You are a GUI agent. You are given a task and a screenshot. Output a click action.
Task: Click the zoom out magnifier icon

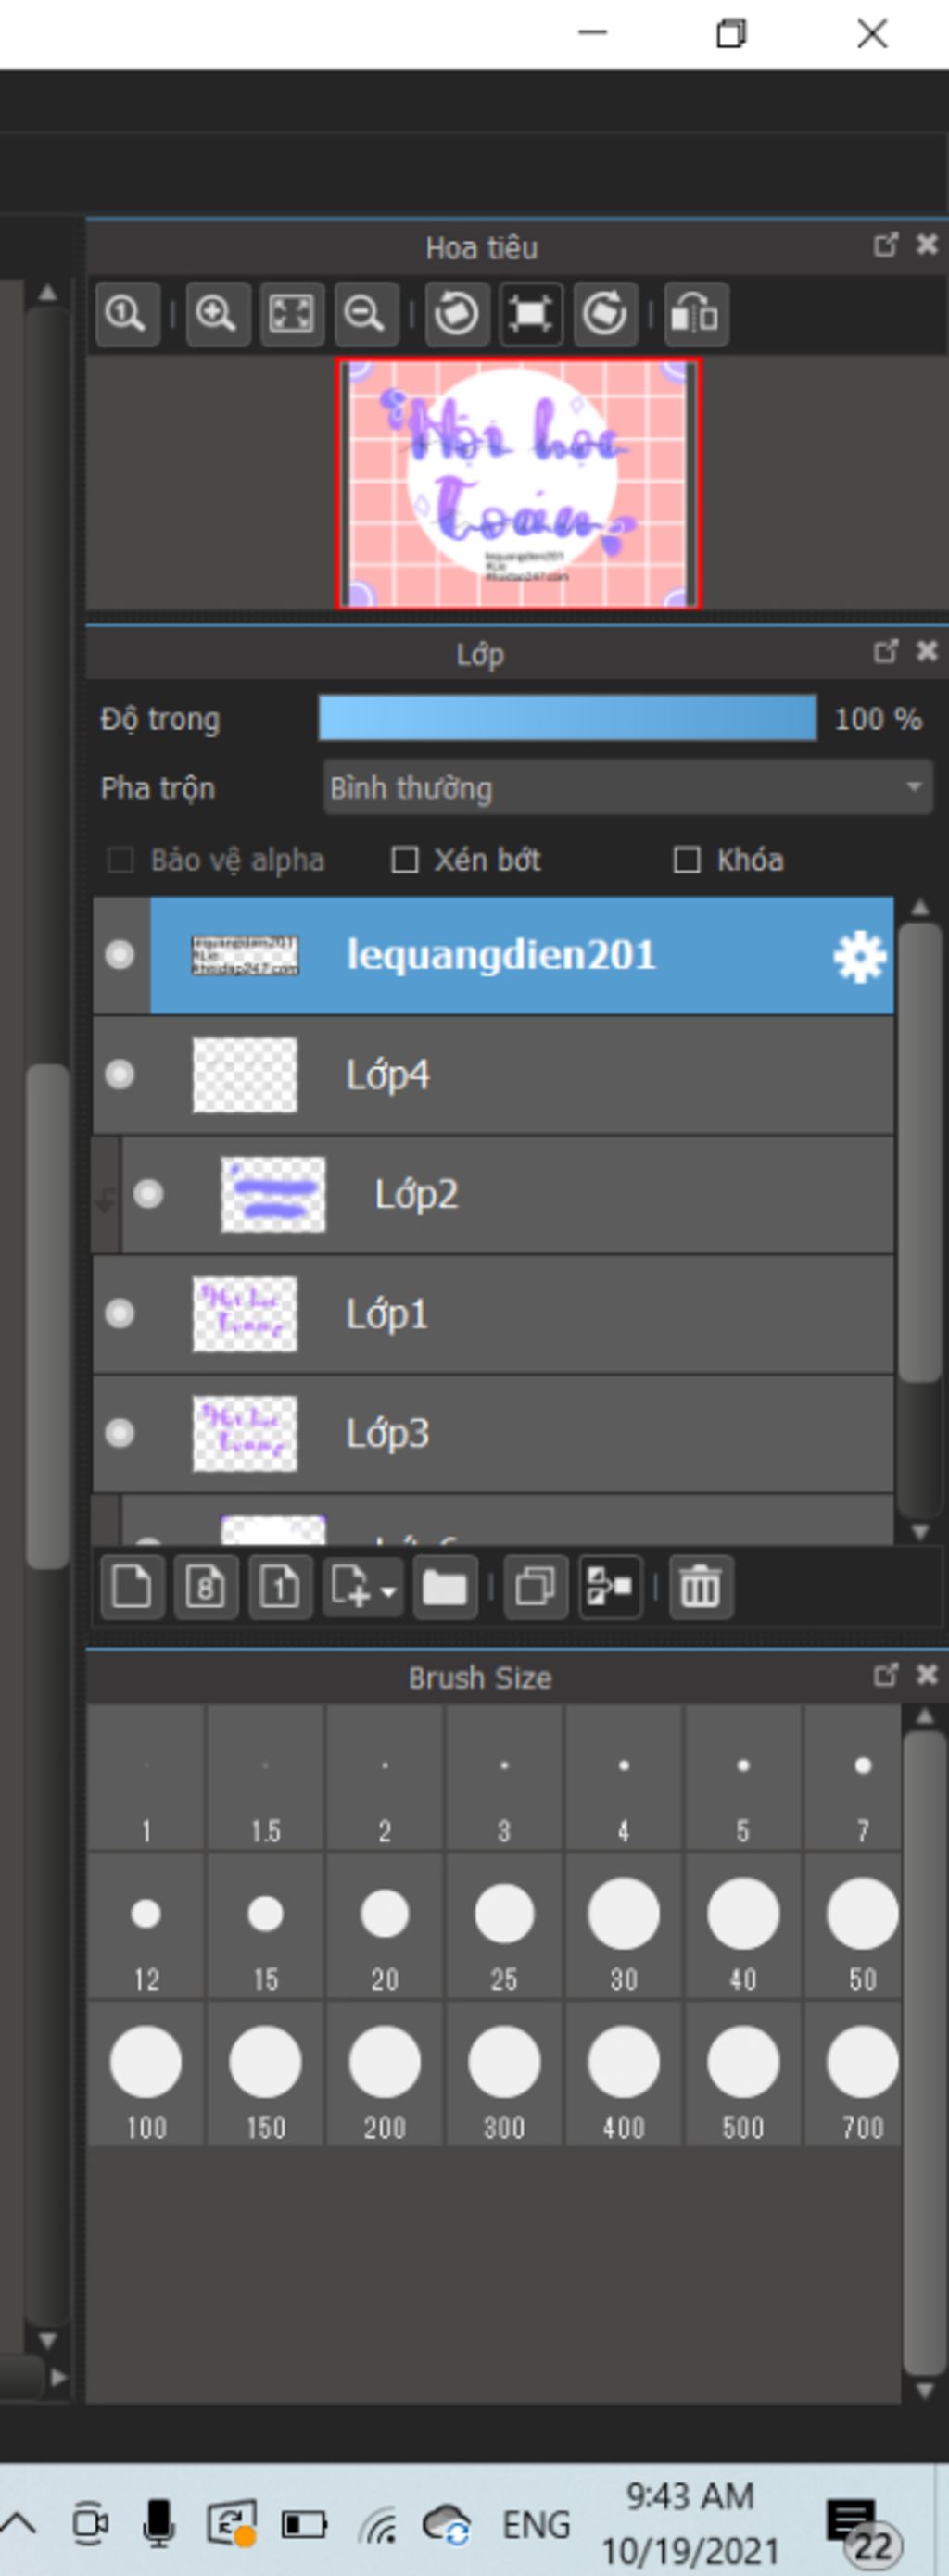tap(365, 314)
